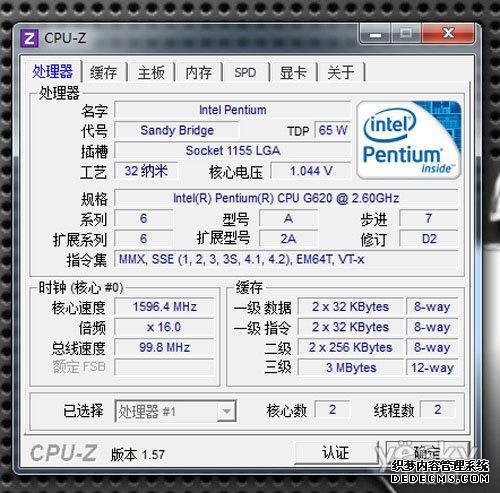The width and height of the screenshot is (500, 493).
Task: Click the 规格 field showing Pentium G620
Action: point(286,198)
